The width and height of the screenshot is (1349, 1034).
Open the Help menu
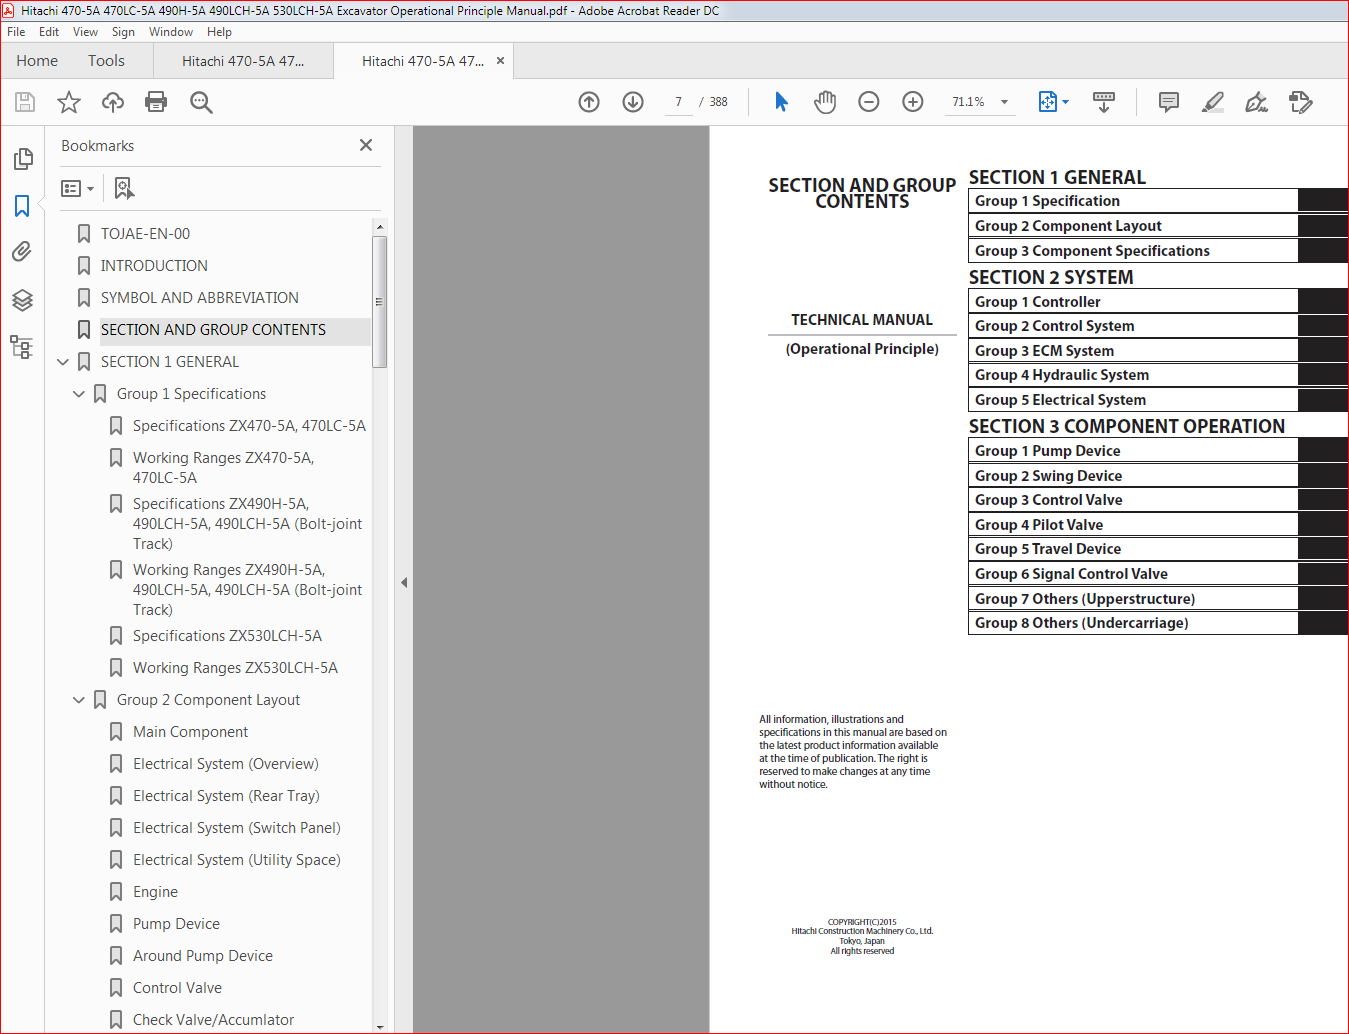coord(219,32)
